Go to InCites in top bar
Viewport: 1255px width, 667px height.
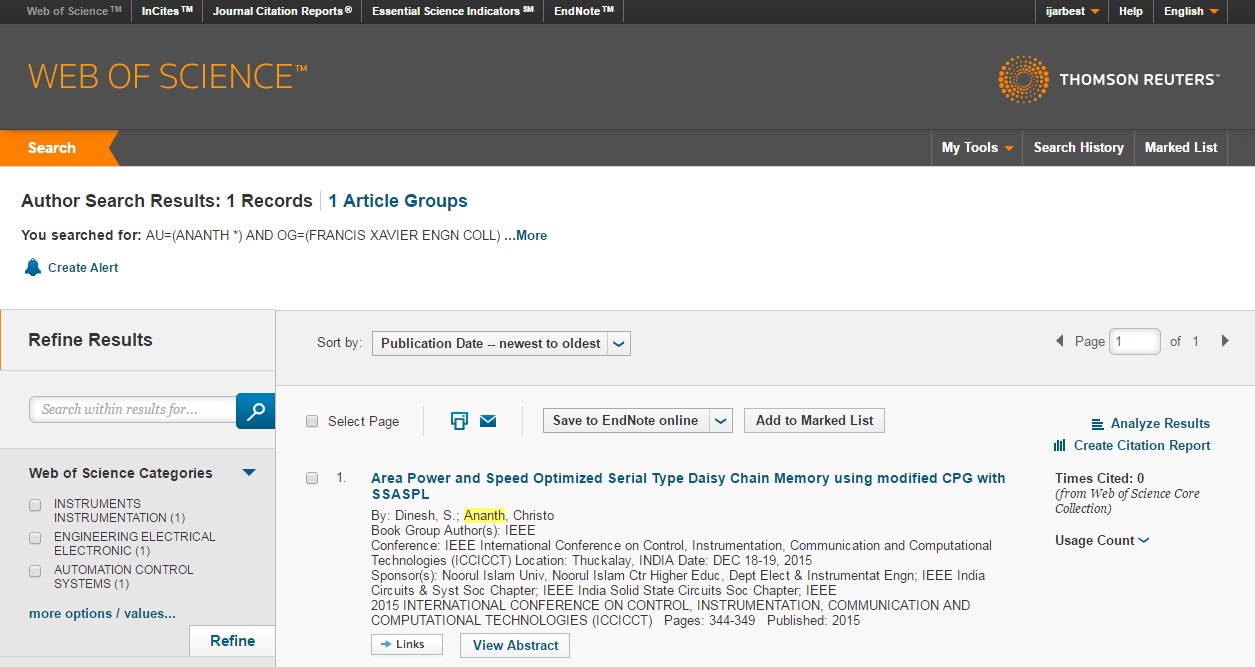pos(167,11)
